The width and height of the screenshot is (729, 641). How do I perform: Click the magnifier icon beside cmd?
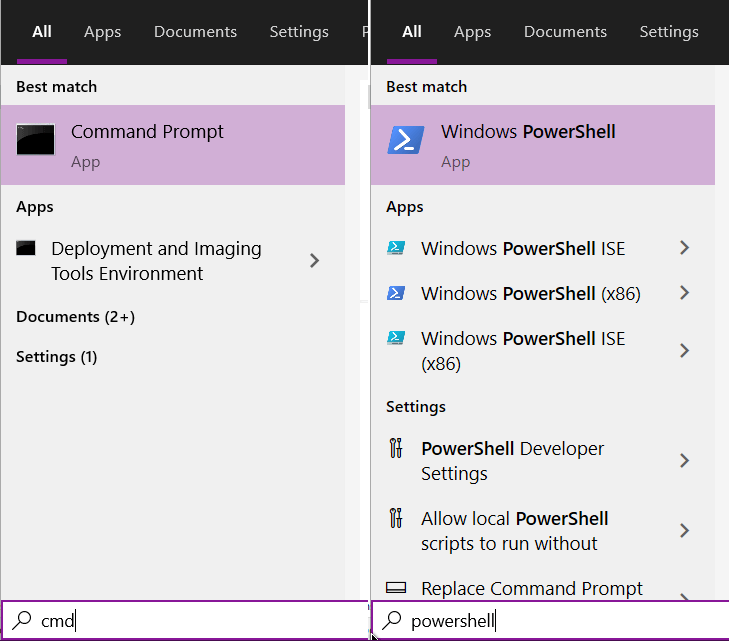[21, 620]
